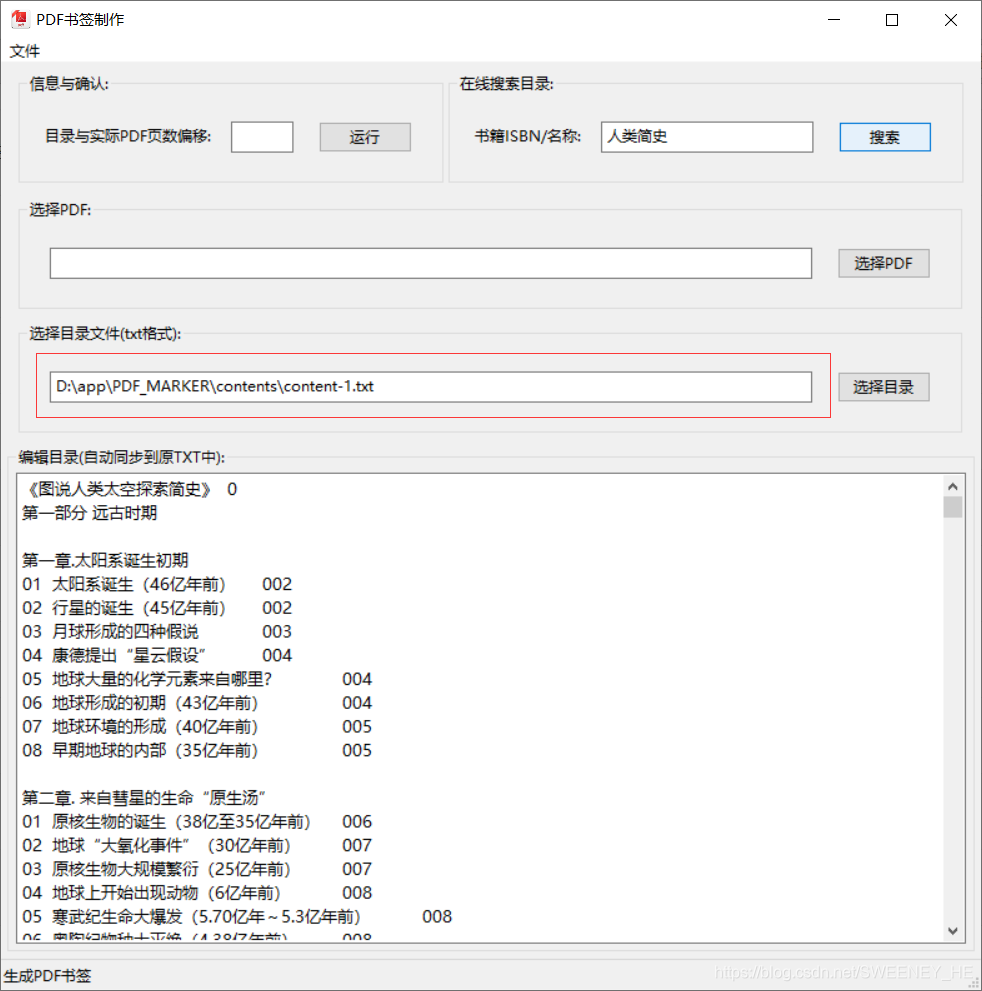Click the 选择目录 button
982x991 pixels.
pyautogui.click(x=883, y=387)
